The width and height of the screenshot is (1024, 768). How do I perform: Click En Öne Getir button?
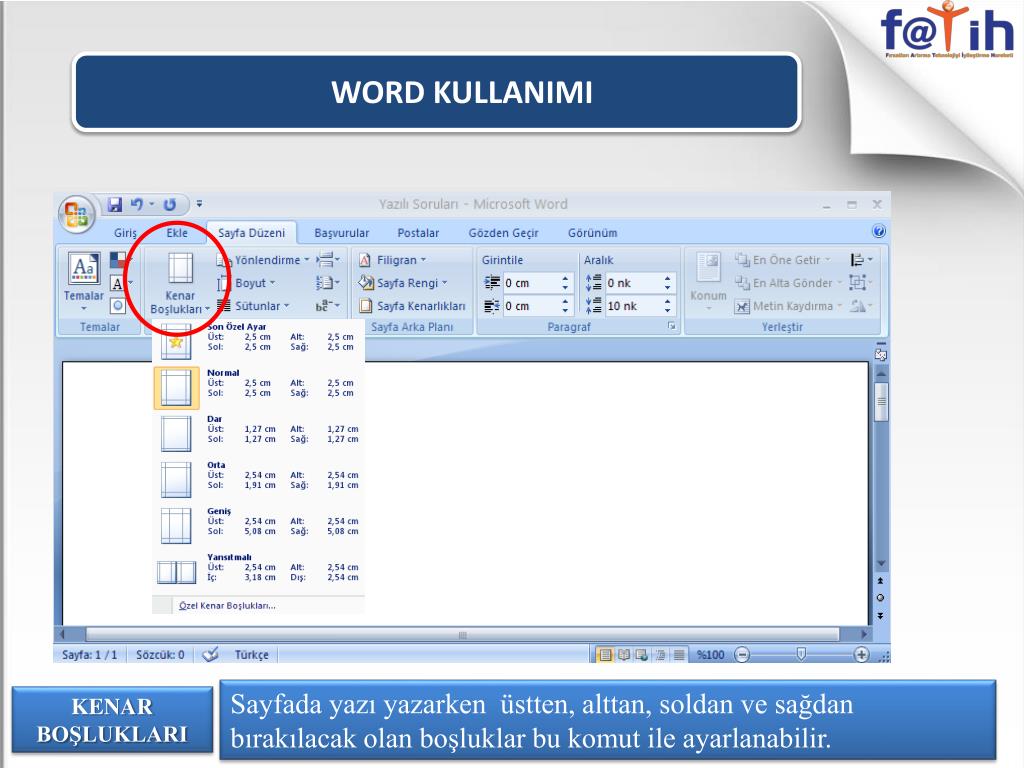pos(783,260)
